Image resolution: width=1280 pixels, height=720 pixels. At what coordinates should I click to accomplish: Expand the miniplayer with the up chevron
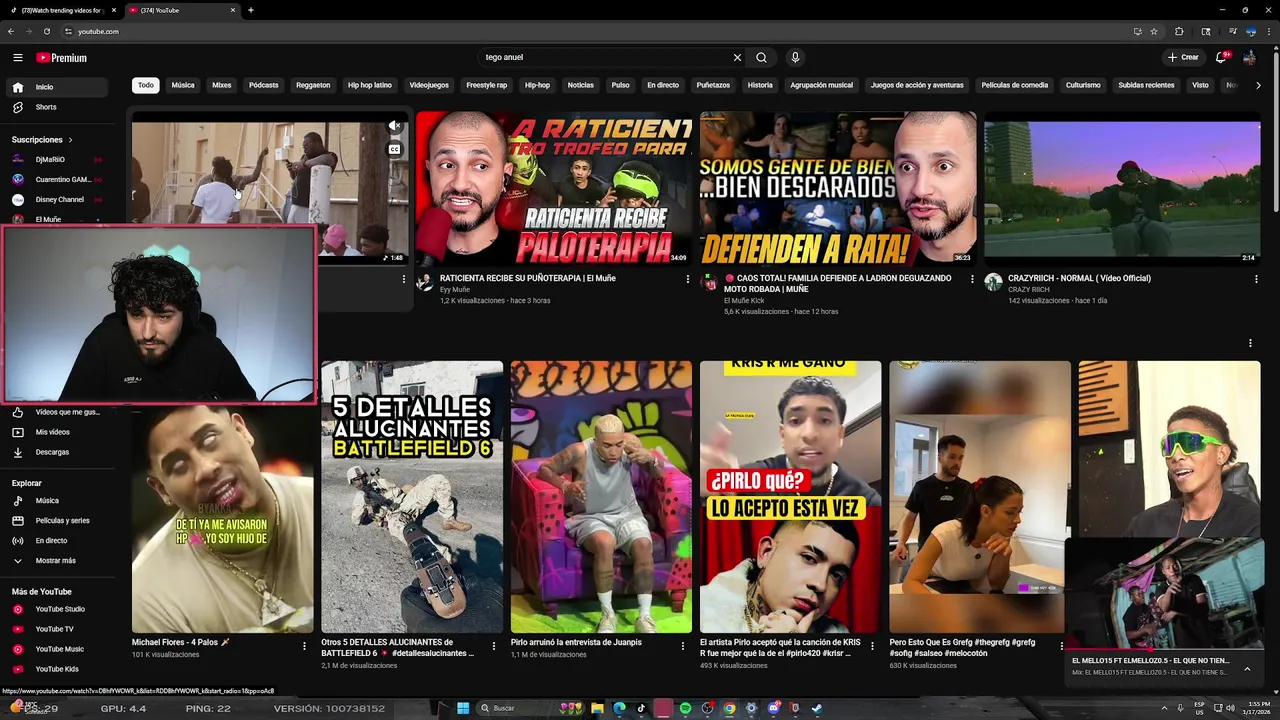[1247, 669]
